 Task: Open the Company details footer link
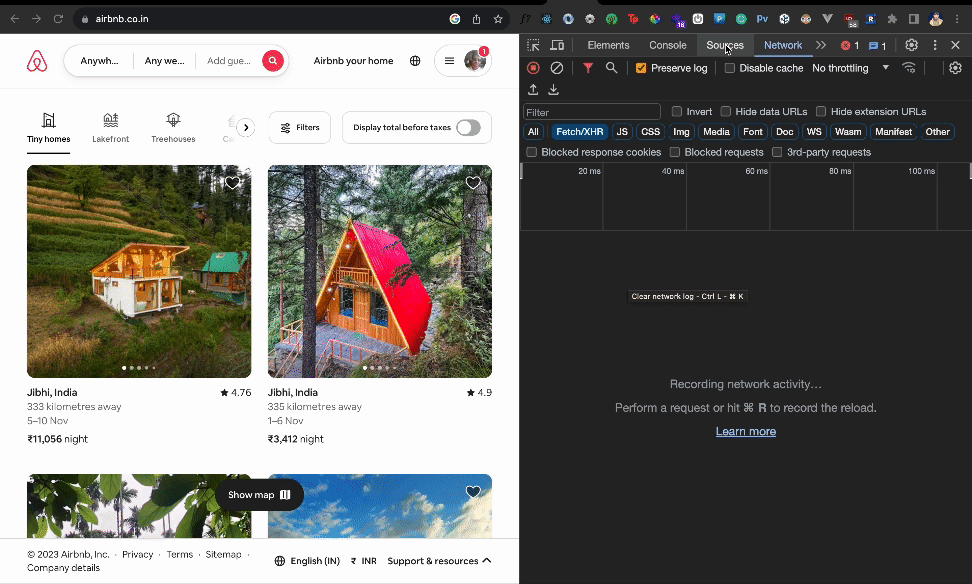[x=63, y=568]
